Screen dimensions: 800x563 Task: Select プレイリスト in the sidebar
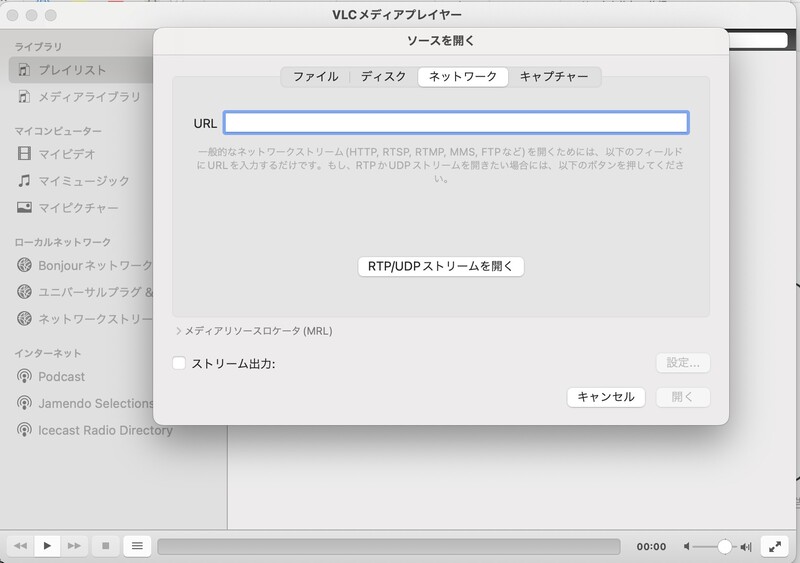72,70
